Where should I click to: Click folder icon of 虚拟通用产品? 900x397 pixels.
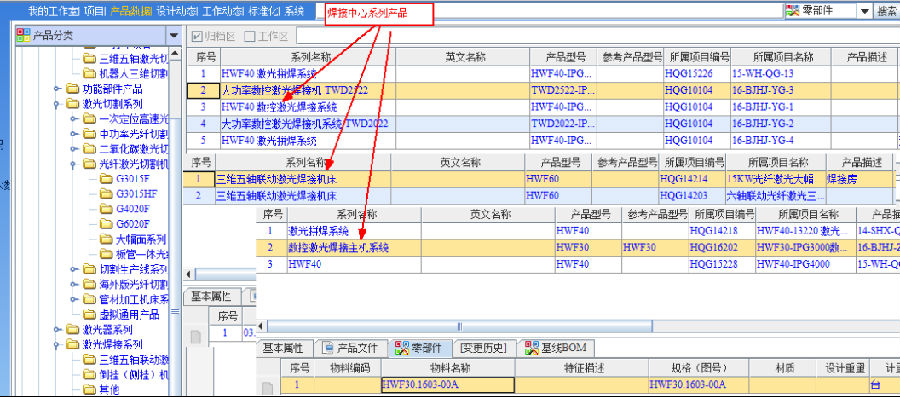(89, 314)
